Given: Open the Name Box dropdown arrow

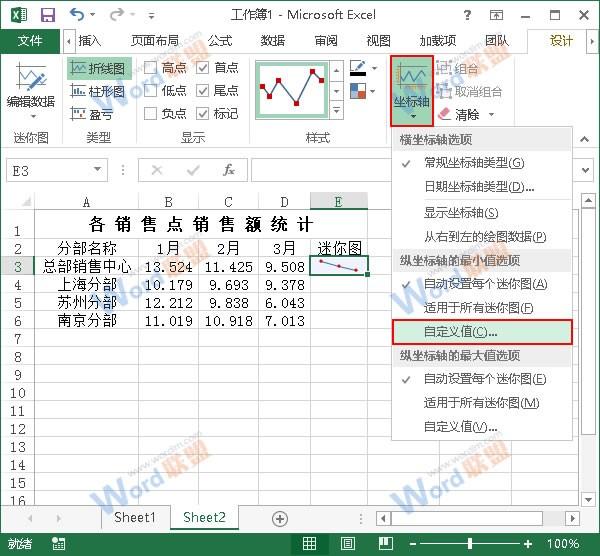Looking at the screenshot, I should click(x=98, y=169).
